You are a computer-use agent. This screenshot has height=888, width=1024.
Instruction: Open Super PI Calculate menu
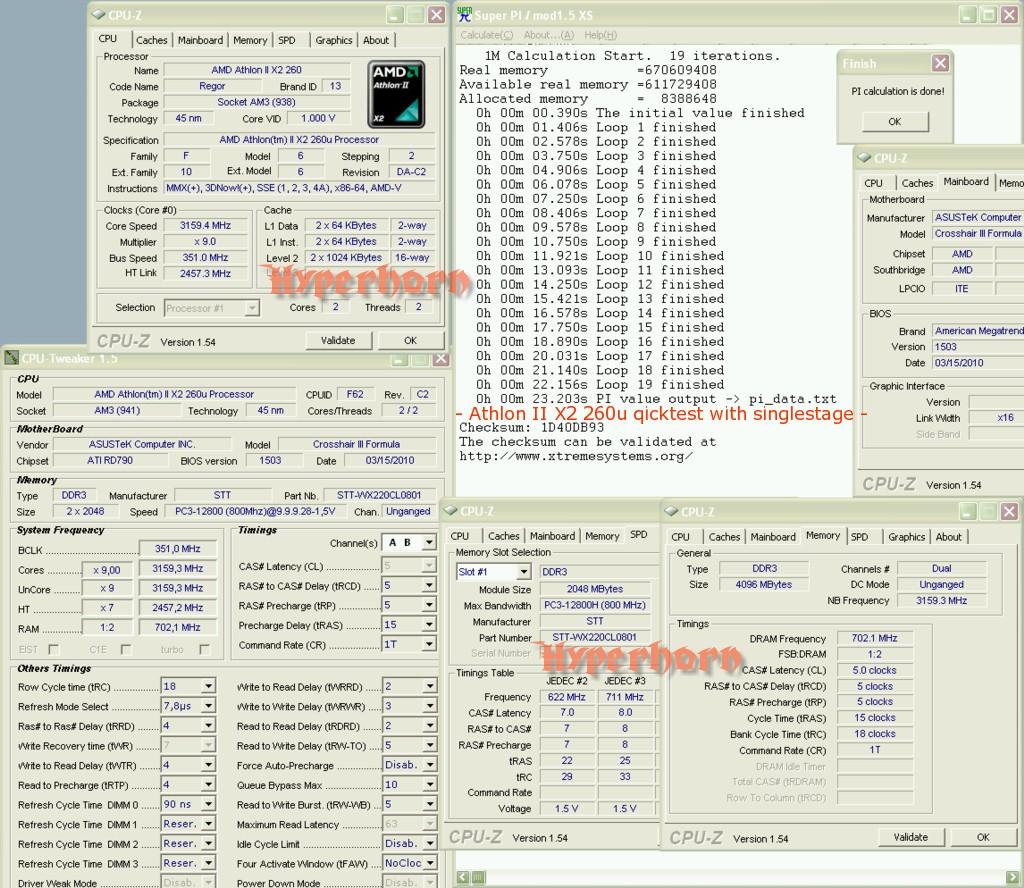(x=487, y=35)
